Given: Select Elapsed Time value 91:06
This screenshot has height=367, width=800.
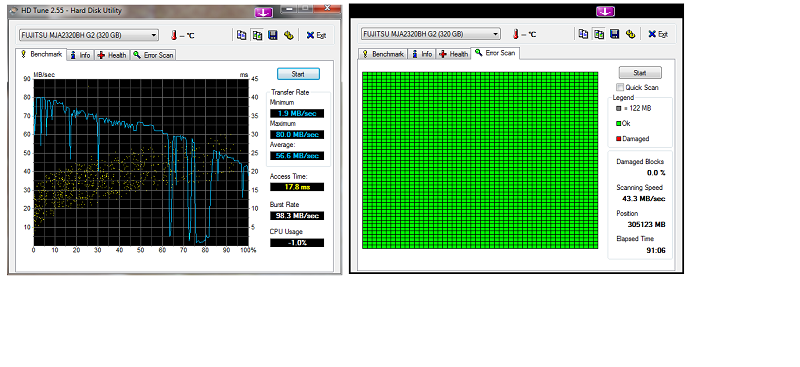Looking at the screenshot, I should [x=657, y=251].
